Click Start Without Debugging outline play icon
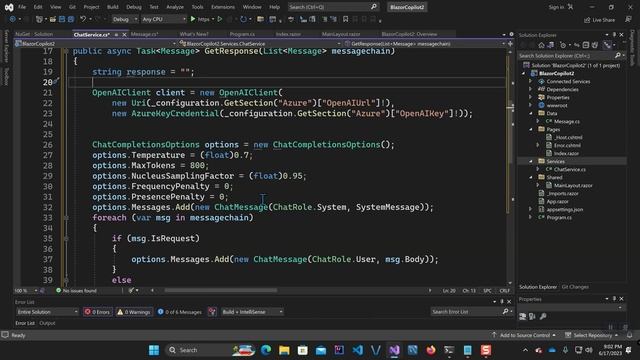Viewport: 640px width, 360px height. click(x=220, y=19)
